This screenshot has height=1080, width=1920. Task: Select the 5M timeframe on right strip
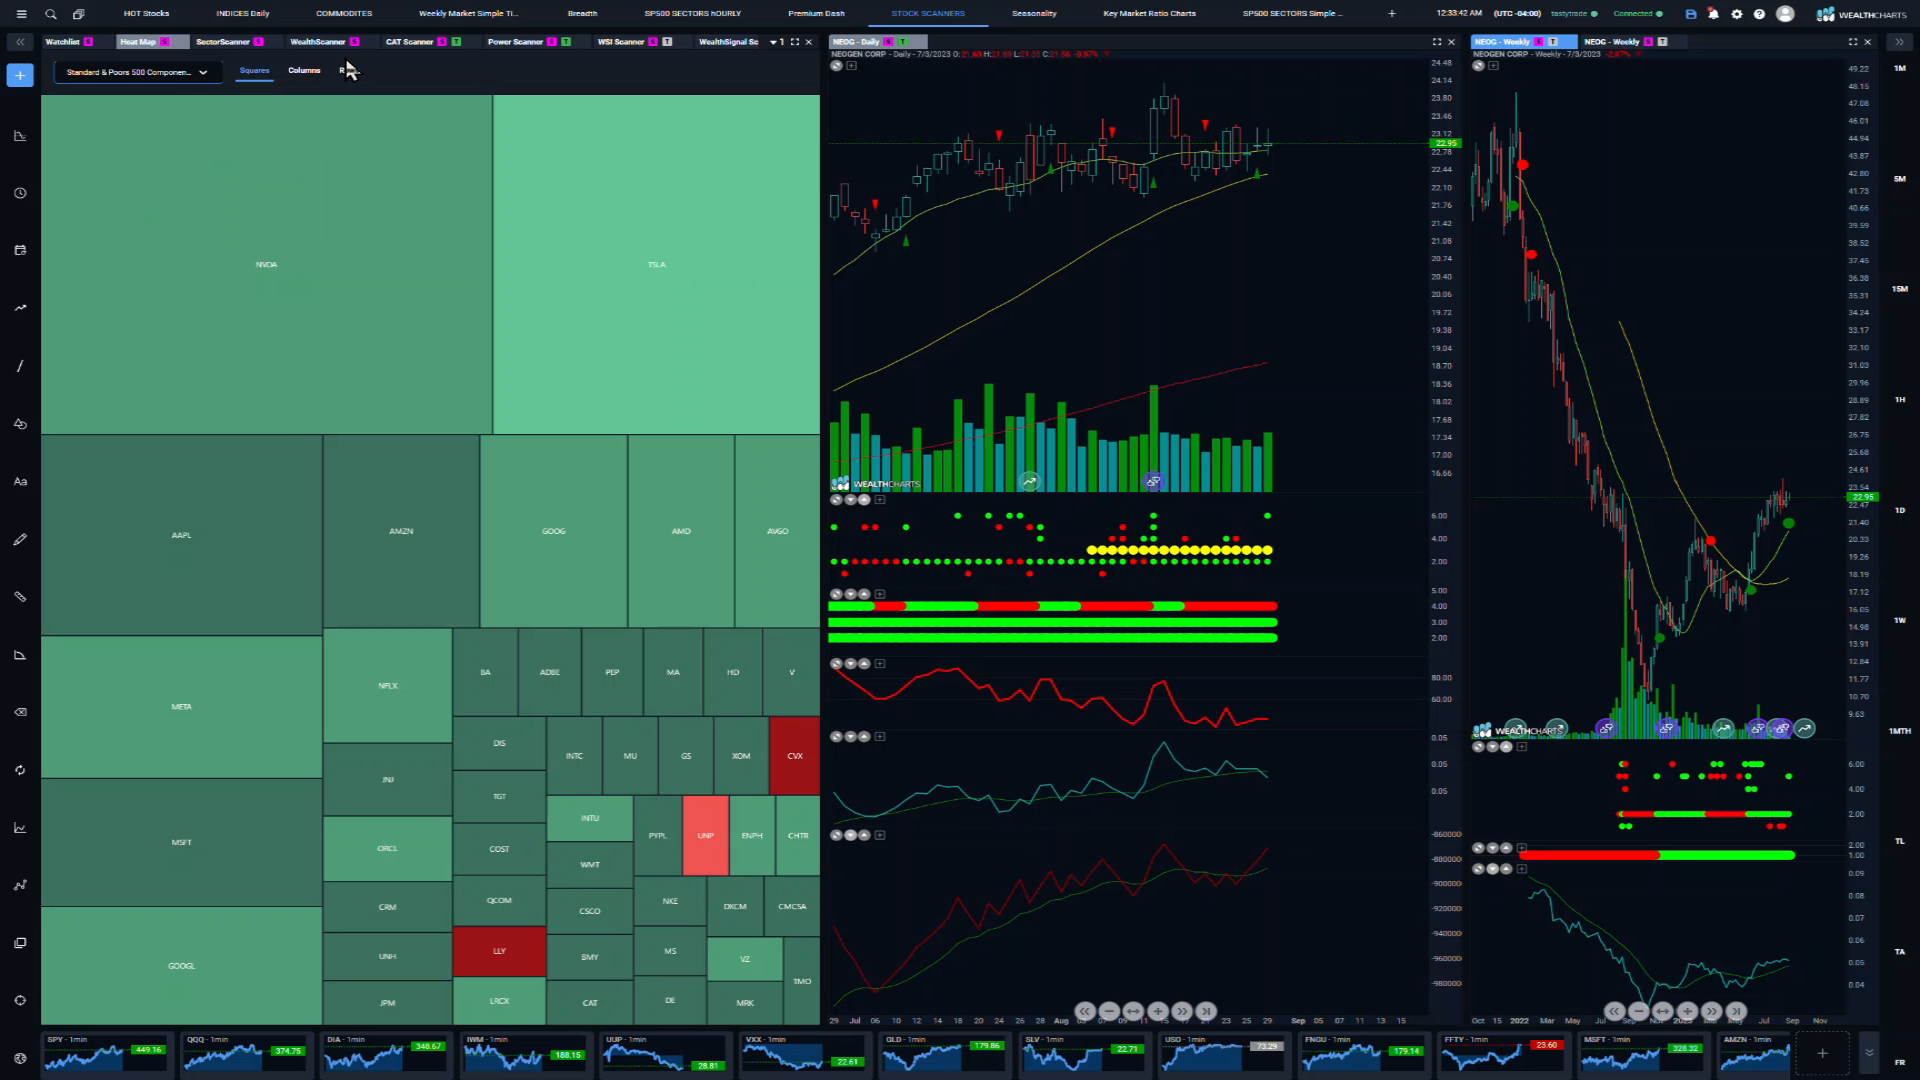pos(1900,179)
